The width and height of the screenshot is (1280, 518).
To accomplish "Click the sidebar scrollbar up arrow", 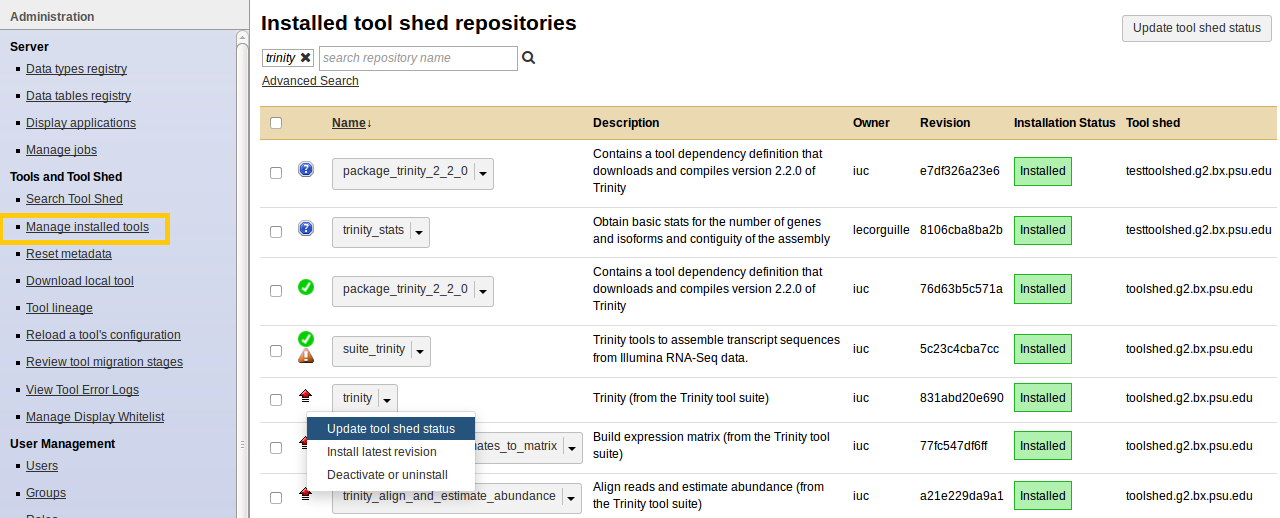I will 242,38.
